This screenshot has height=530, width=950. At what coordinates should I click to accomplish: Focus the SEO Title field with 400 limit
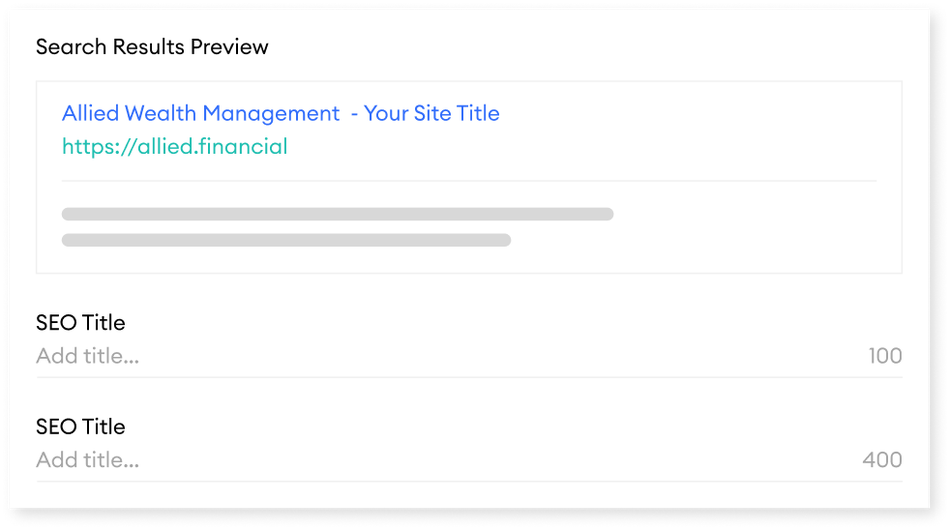click(x=469, y=460)
